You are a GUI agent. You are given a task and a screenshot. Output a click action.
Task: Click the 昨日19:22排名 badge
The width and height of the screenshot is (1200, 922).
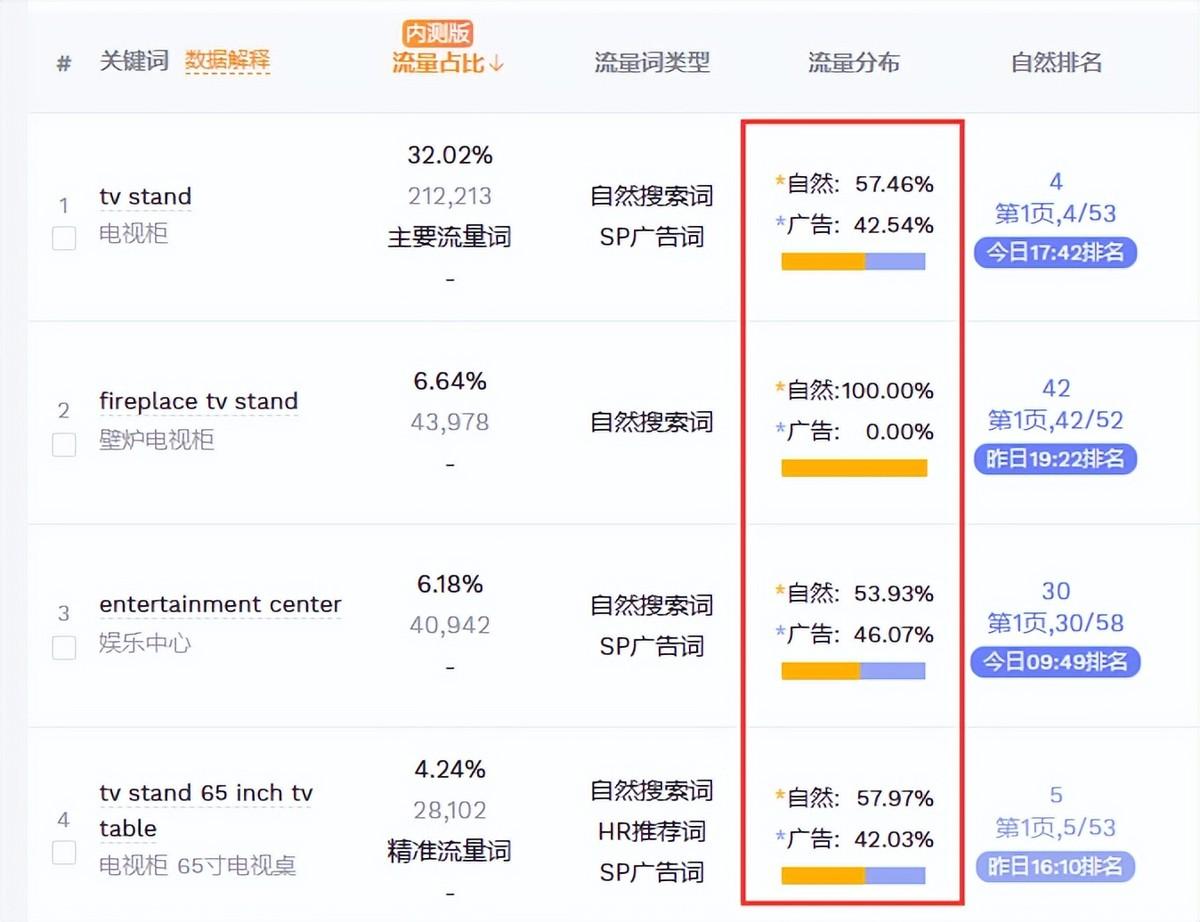(1055, 459)
